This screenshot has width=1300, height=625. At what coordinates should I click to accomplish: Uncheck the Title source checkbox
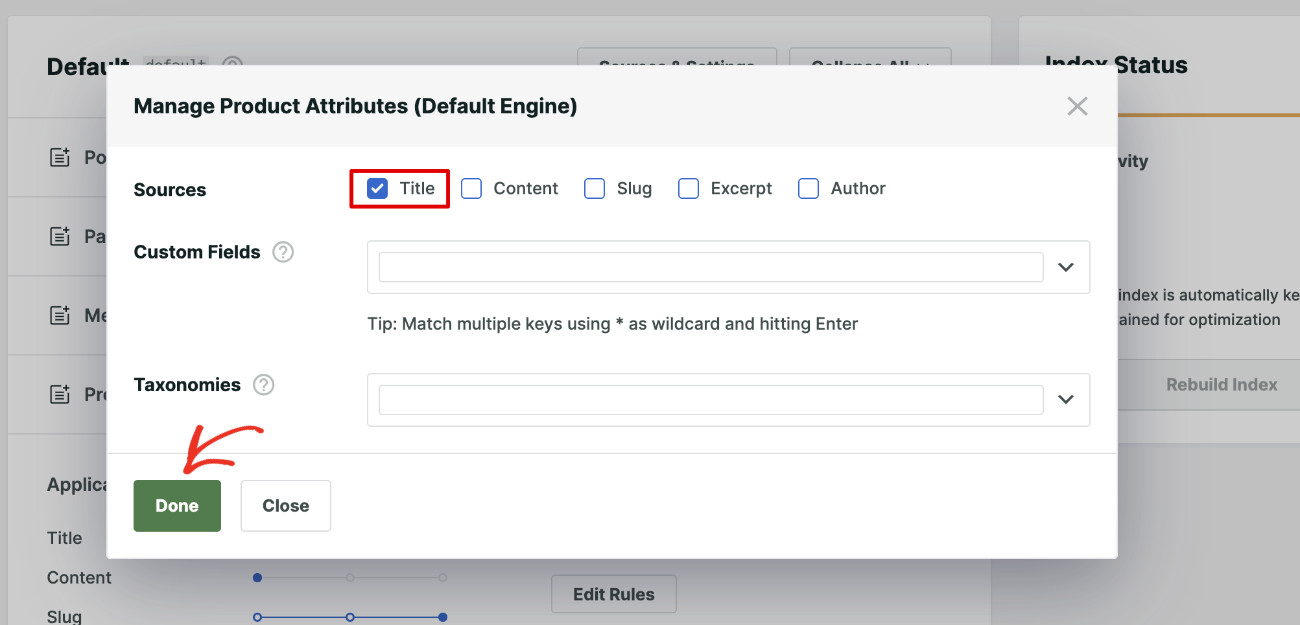coord(377,188)
